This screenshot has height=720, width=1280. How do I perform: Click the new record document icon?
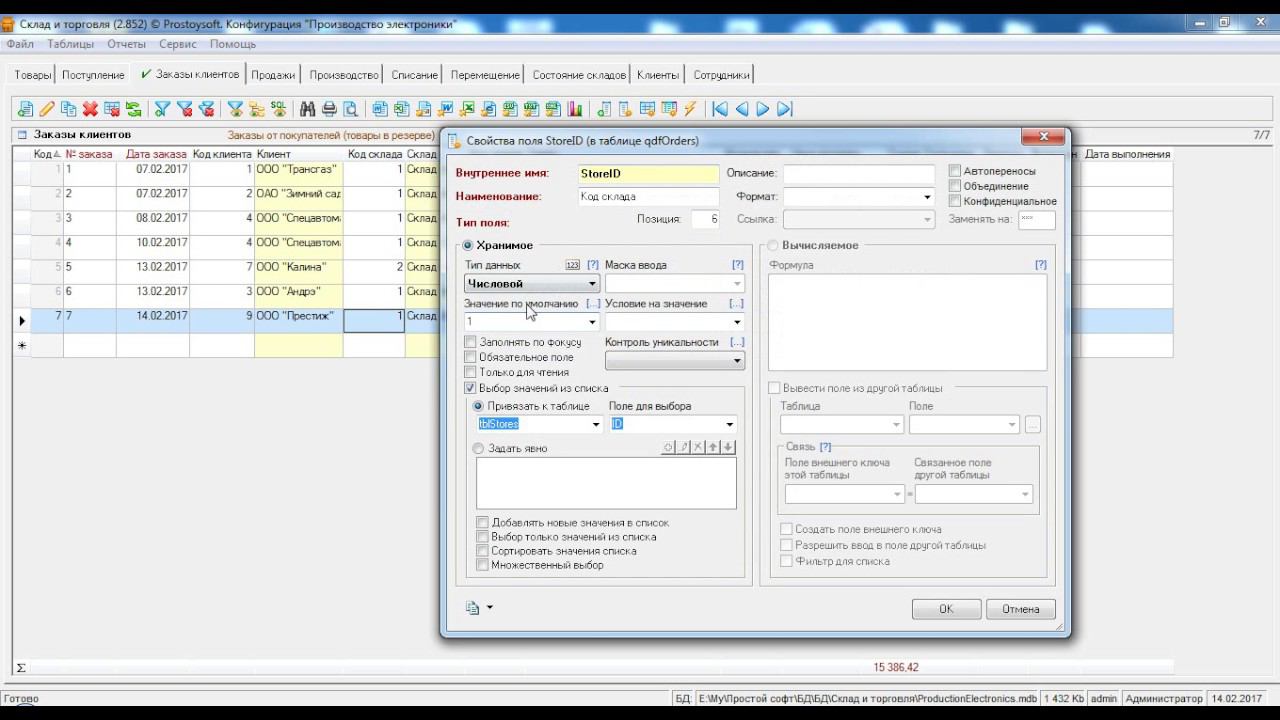25,109
